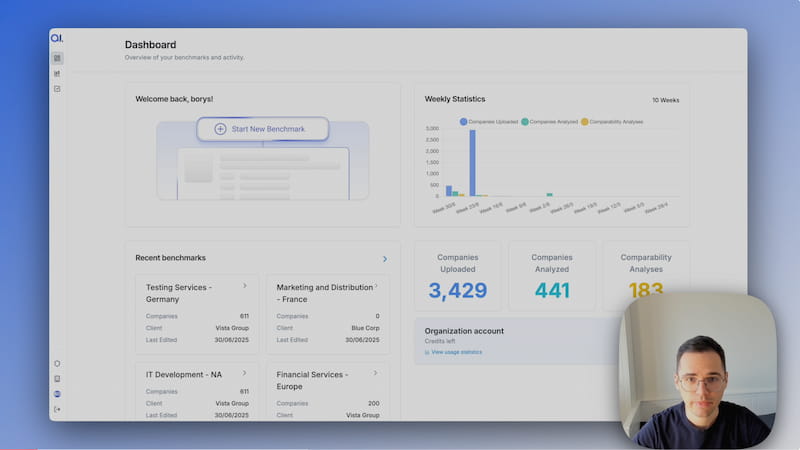Toggle the Companies Analyzed legend series
800x450 pixels.
(551, 122)
